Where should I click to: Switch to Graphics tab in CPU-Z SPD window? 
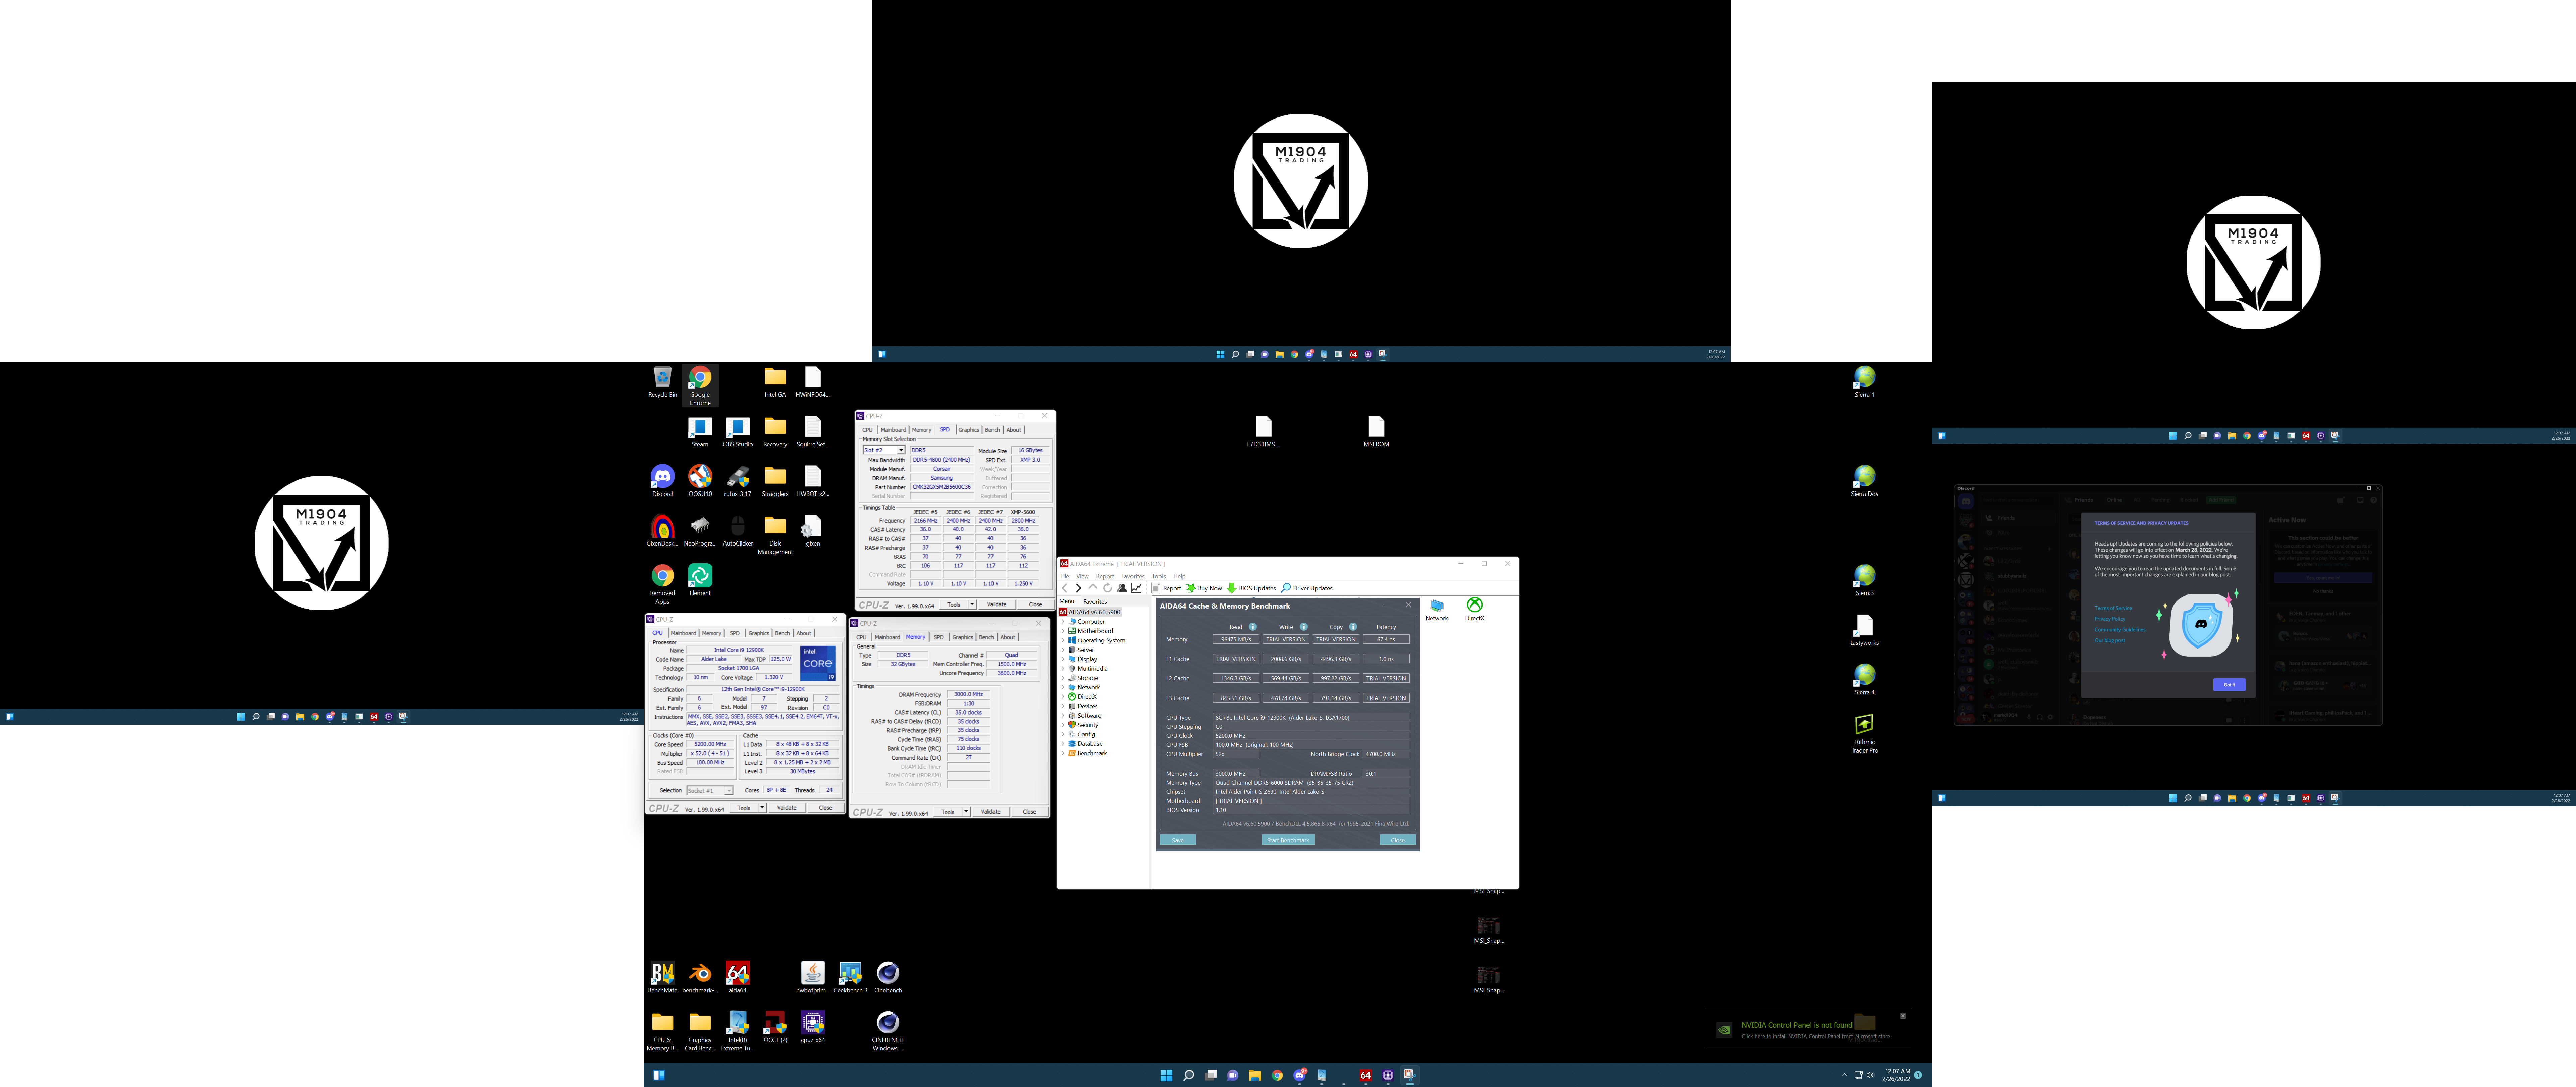coord(969,430)
